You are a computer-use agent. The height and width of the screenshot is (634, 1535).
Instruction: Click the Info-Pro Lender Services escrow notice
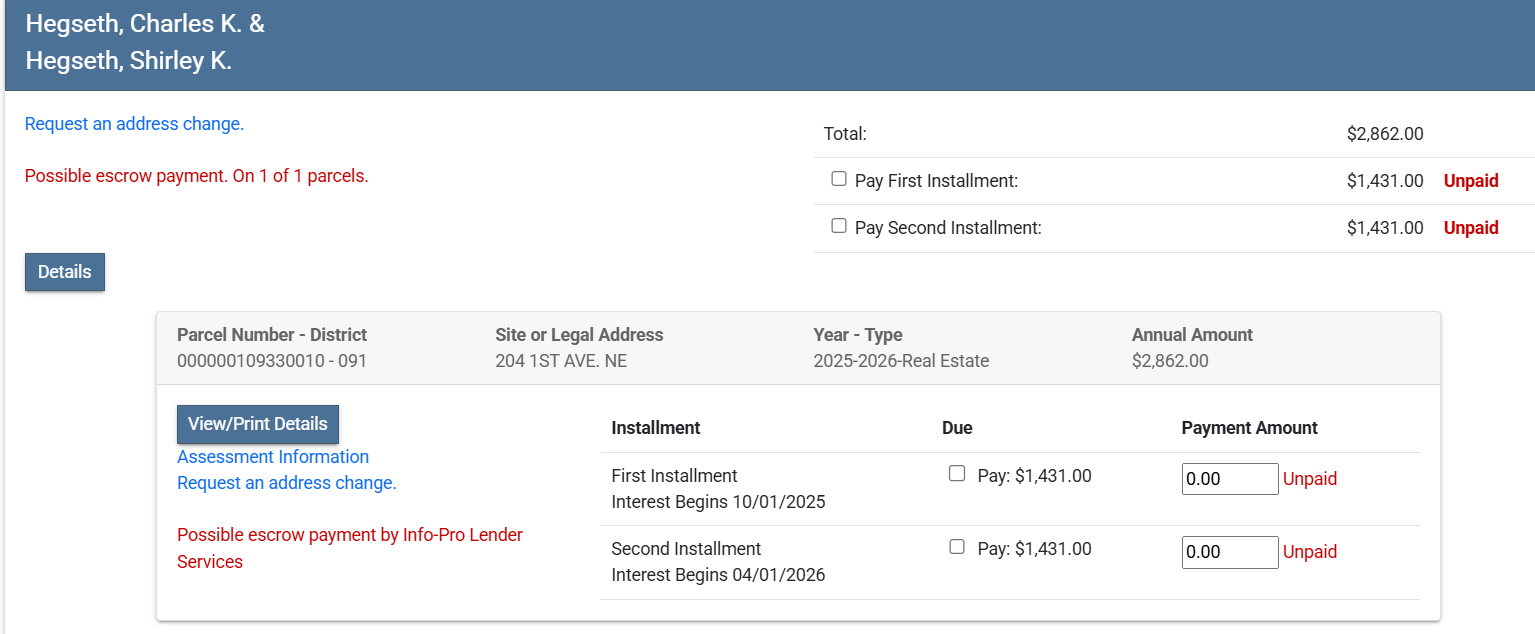[x=350, y=548]
